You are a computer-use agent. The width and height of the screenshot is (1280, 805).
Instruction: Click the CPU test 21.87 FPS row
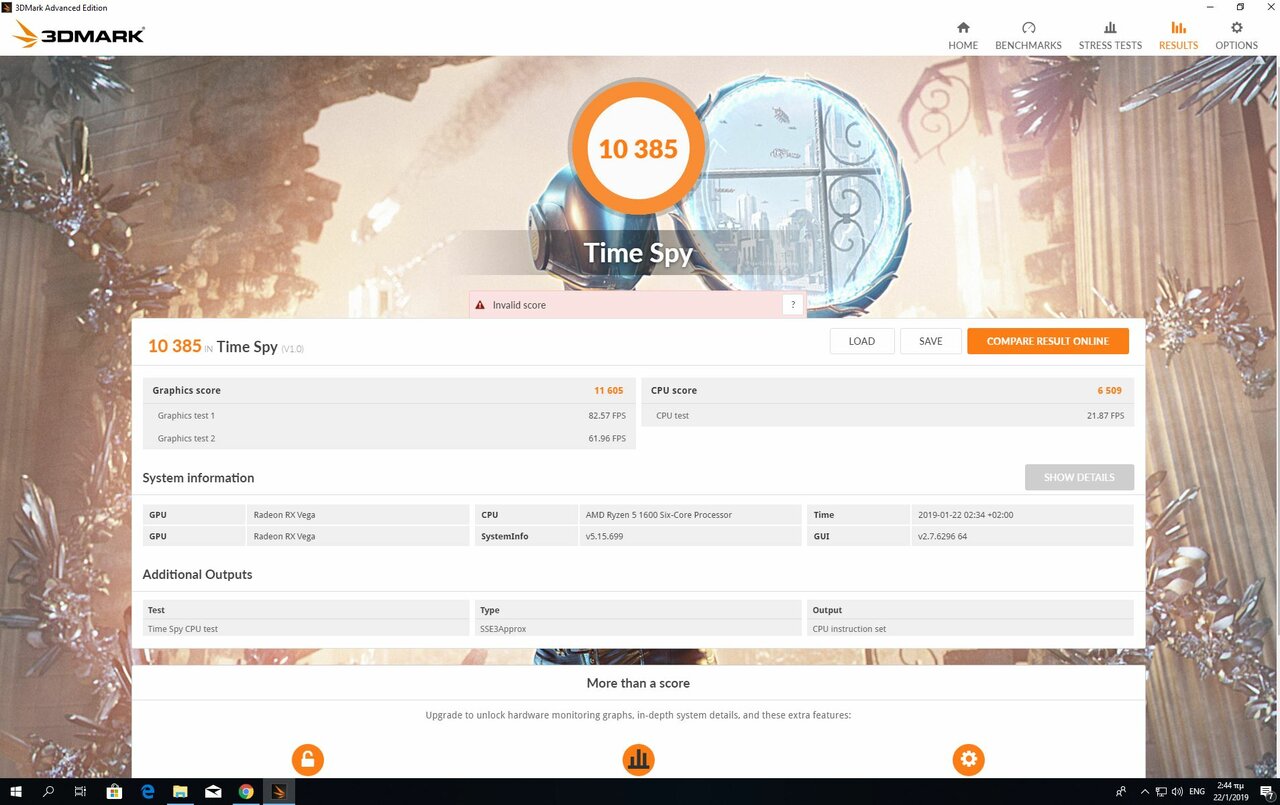(888, 415)
